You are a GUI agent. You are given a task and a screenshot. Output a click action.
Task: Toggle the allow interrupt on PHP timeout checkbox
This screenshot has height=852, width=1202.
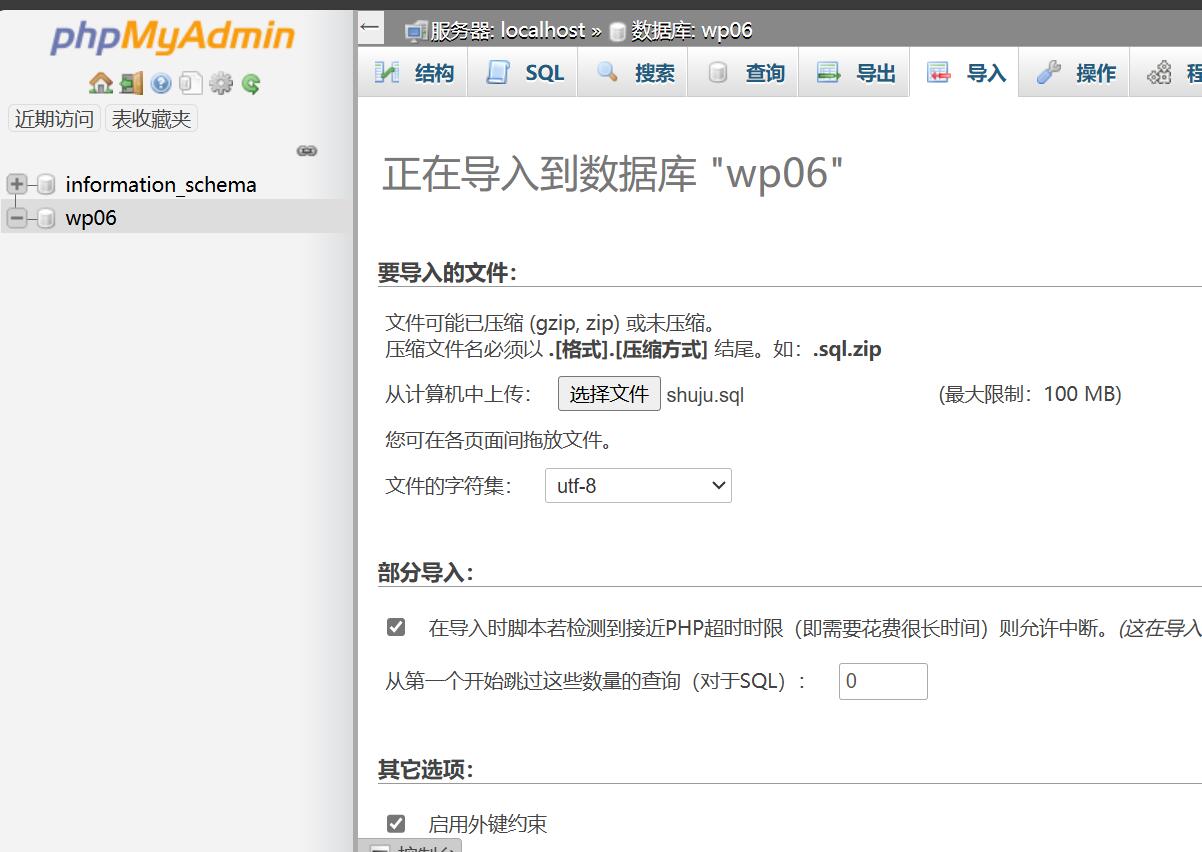pyautogui.click(x=396, y=627)
